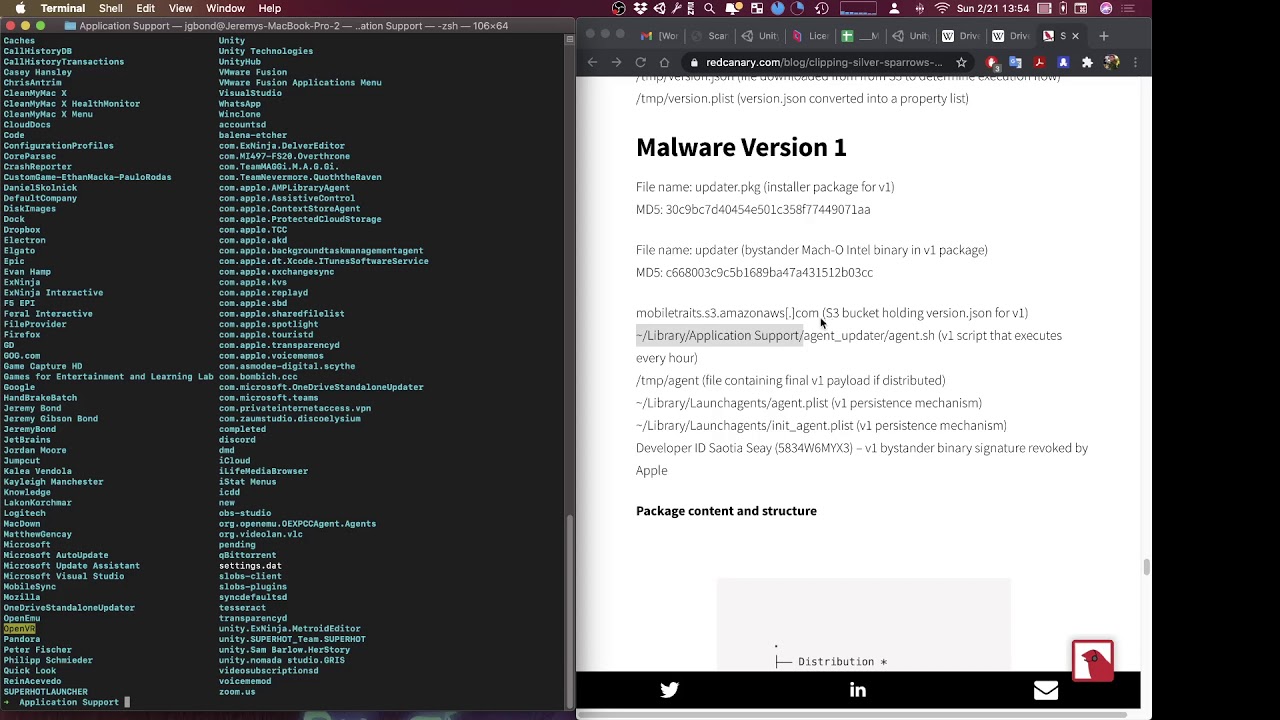Open the Chrome profile avatar
Viewport: 1280px width, 720px height.
(1111, 62)
